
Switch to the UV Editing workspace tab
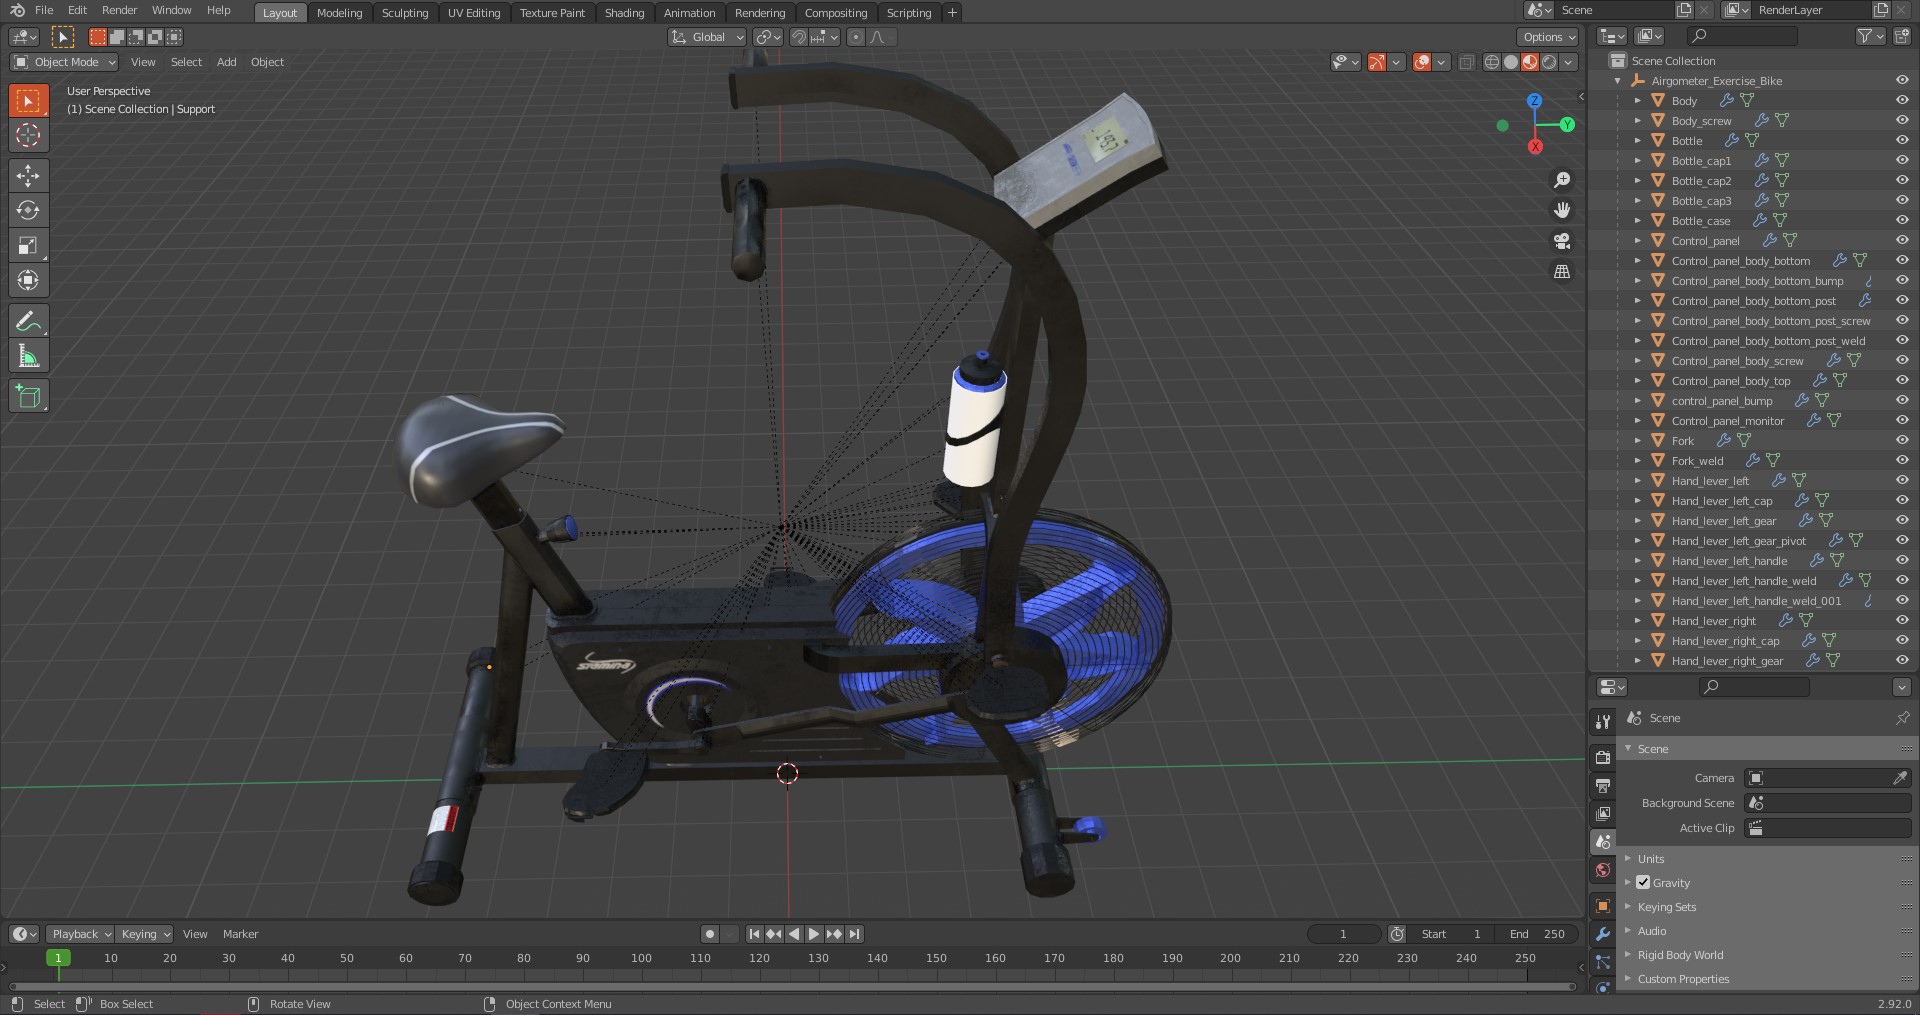coord(474,13)
